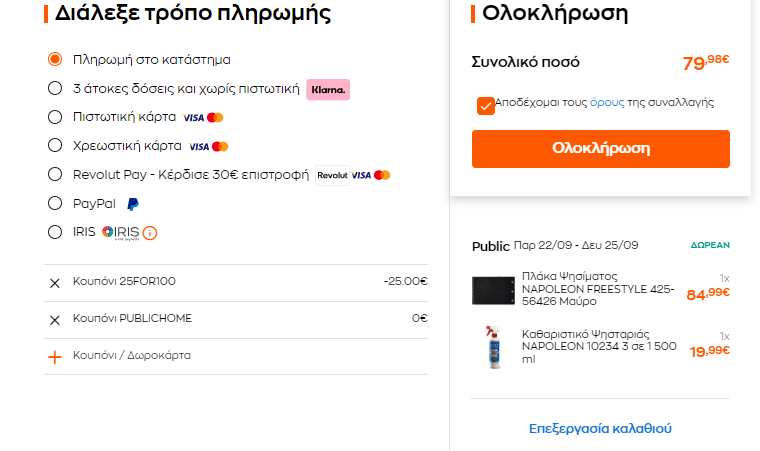Viewport: 760px width, 451px height.
Task: Click the IRIS payments logo
Action: pyautogui.click(x=121, y=233)
